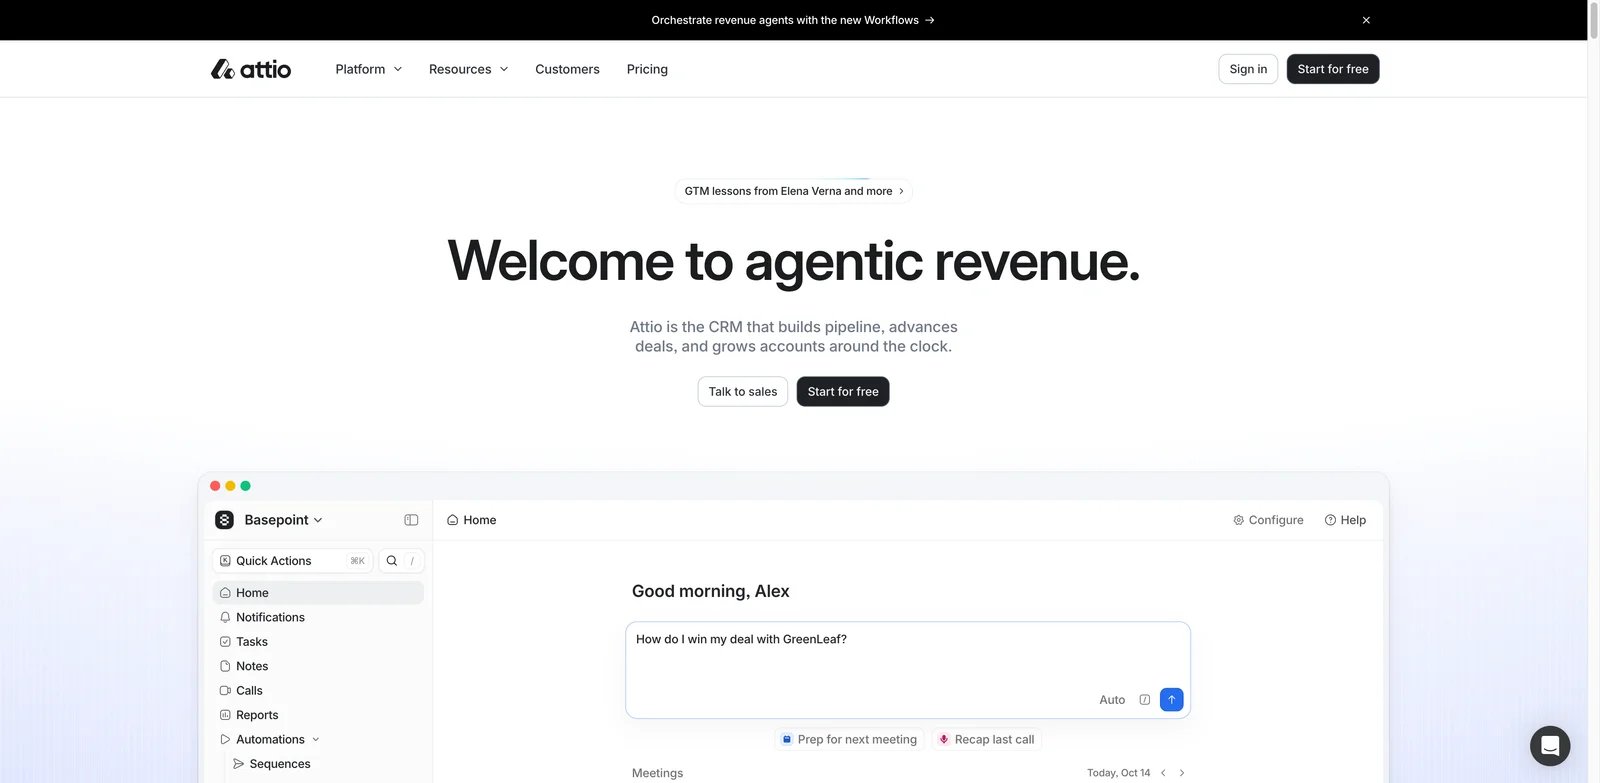Expand the Platform menu
The height and width of the screenshot is (783, 1600).
369,69
